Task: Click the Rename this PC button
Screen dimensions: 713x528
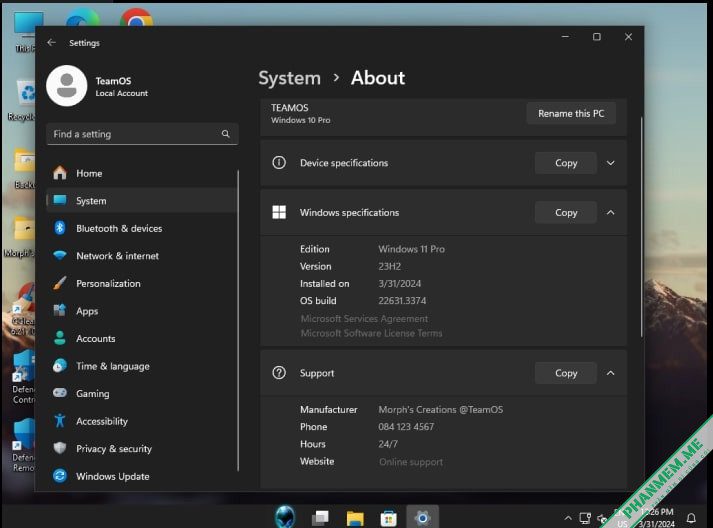Action: point(571,113)
